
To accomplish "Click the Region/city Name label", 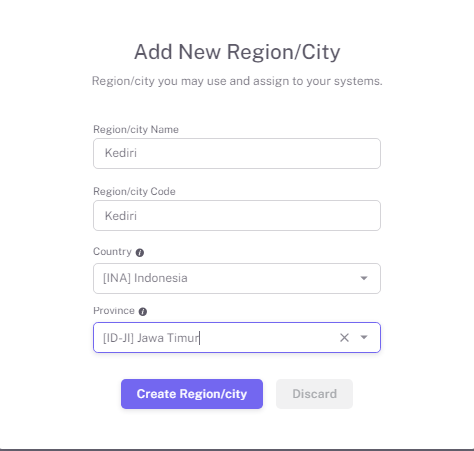I will (136, 129).
